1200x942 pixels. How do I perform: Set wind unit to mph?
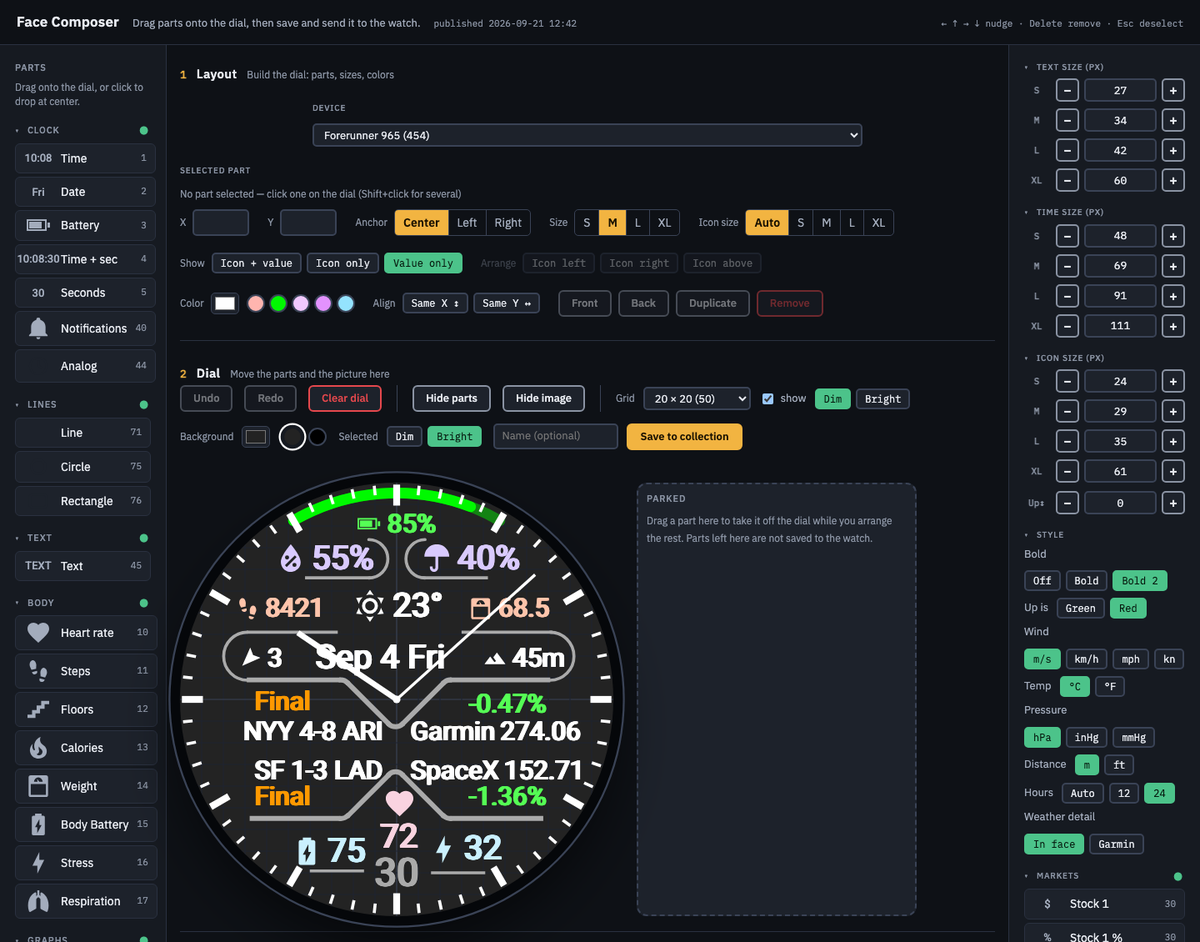1130,659
